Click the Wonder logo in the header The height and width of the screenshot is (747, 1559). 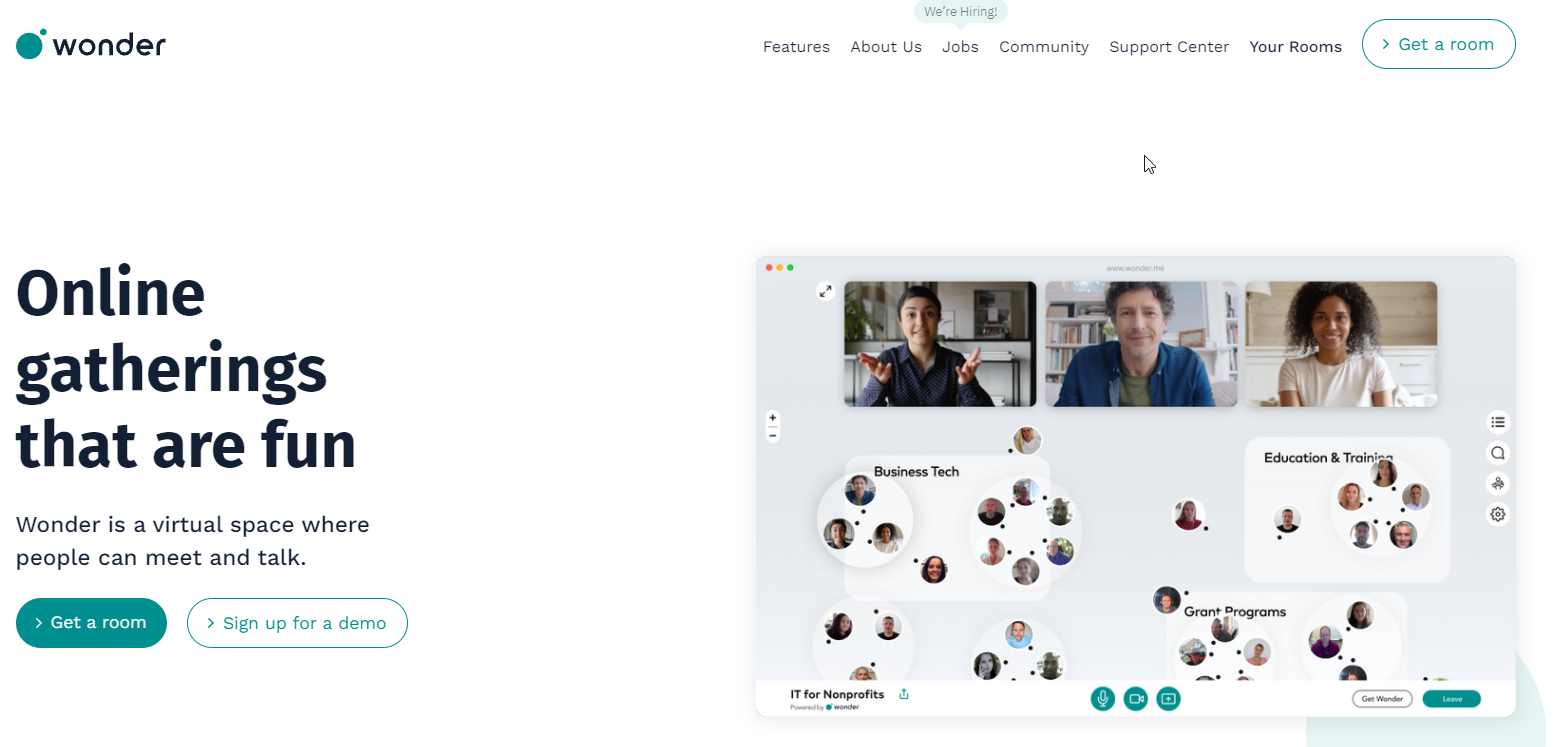click(x=91, y=45)
